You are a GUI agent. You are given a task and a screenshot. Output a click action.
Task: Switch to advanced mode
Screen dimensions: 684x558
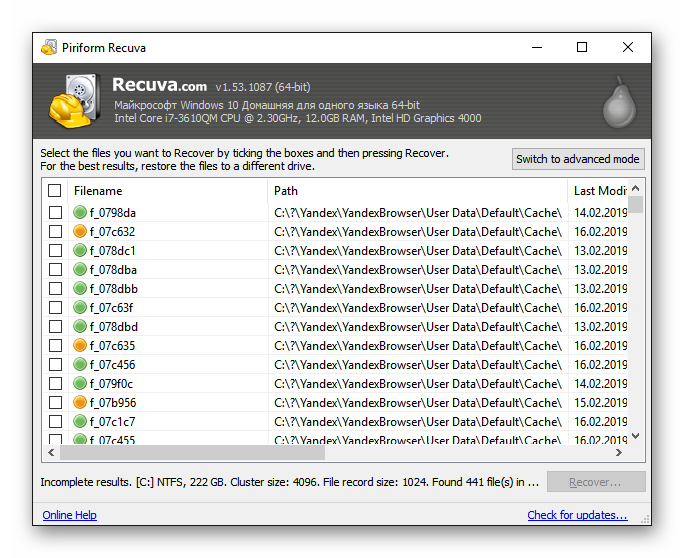click(x=578, y=159)
